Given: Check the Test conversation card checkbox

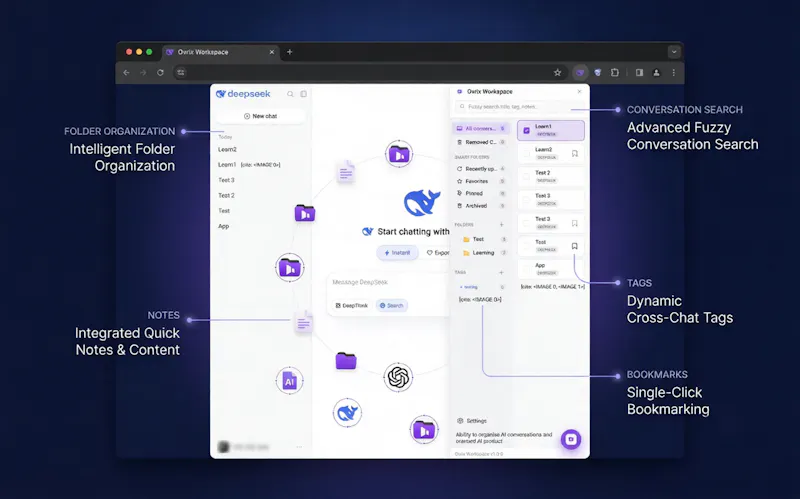Looking at the screenshot, I should (x=527, y=246).
